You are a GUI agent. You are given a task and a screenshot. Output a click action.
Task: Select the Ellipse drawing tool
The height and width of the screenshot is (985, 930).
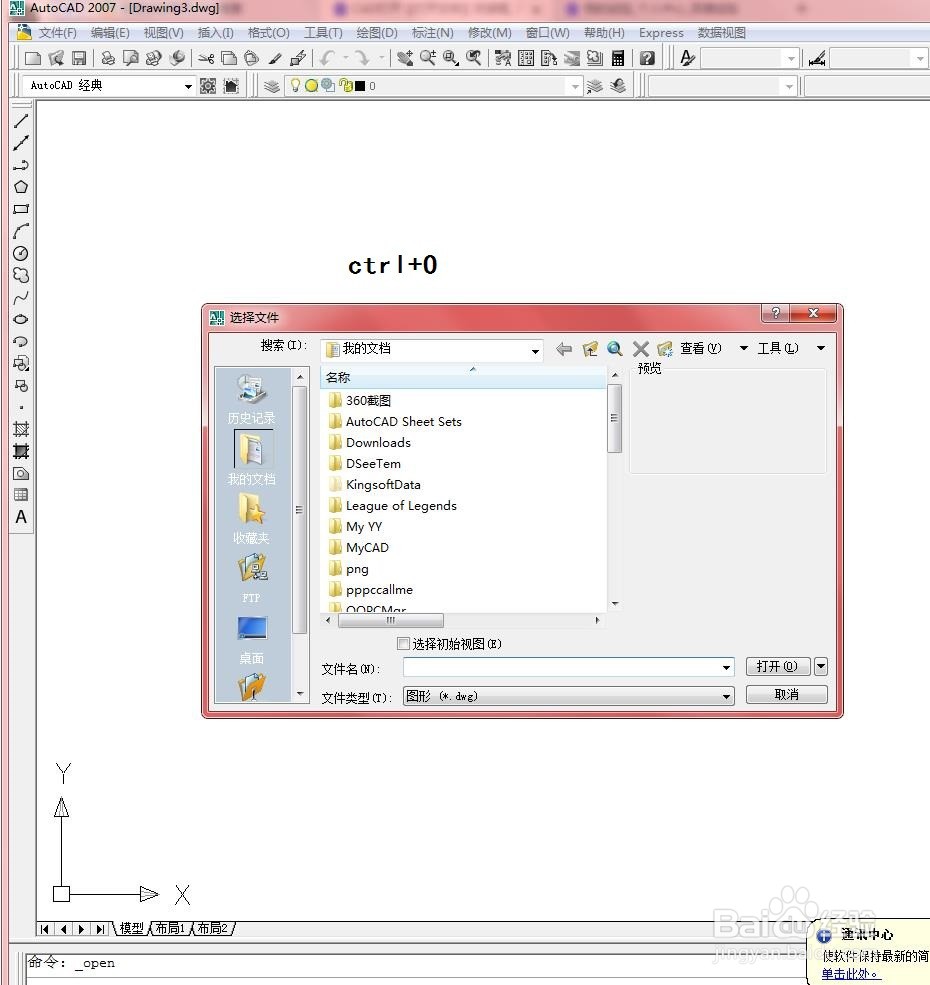coord(21,319)
